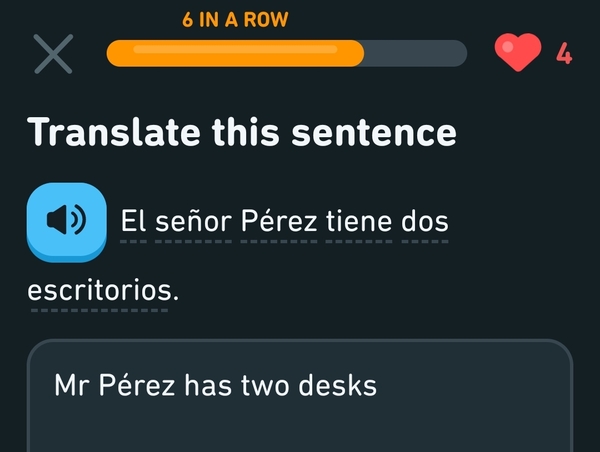The height and width of the screenshot is (452, 600).
Task: Show the hint for the word "El"
Action: [132, 221]
